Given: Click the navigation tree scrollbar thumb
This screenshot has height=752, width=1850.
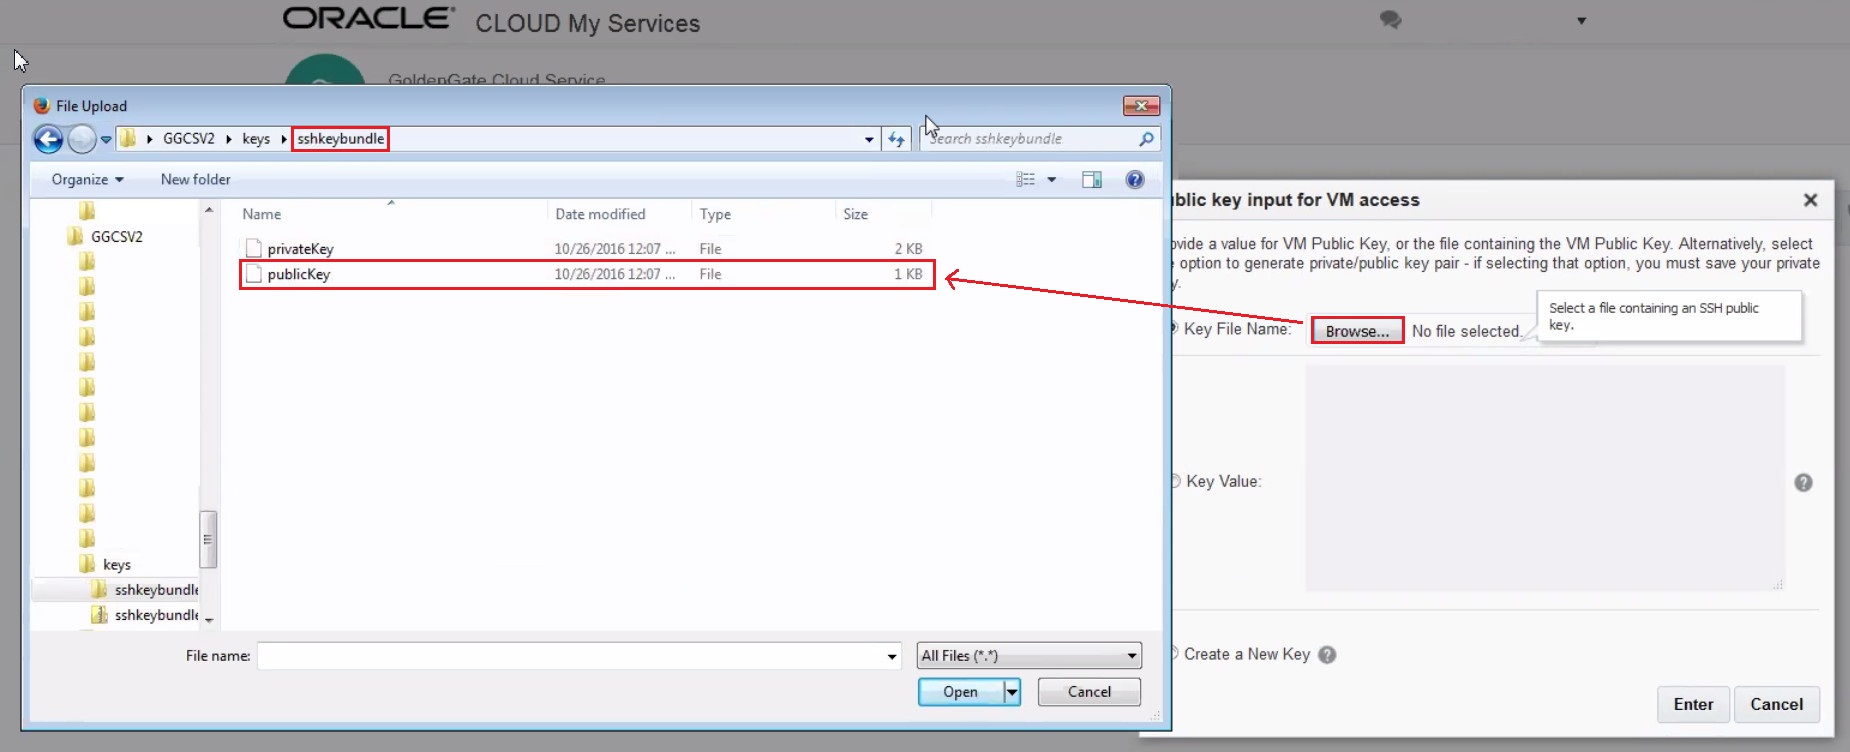Looking at the screenshot, I should [208, 539].
